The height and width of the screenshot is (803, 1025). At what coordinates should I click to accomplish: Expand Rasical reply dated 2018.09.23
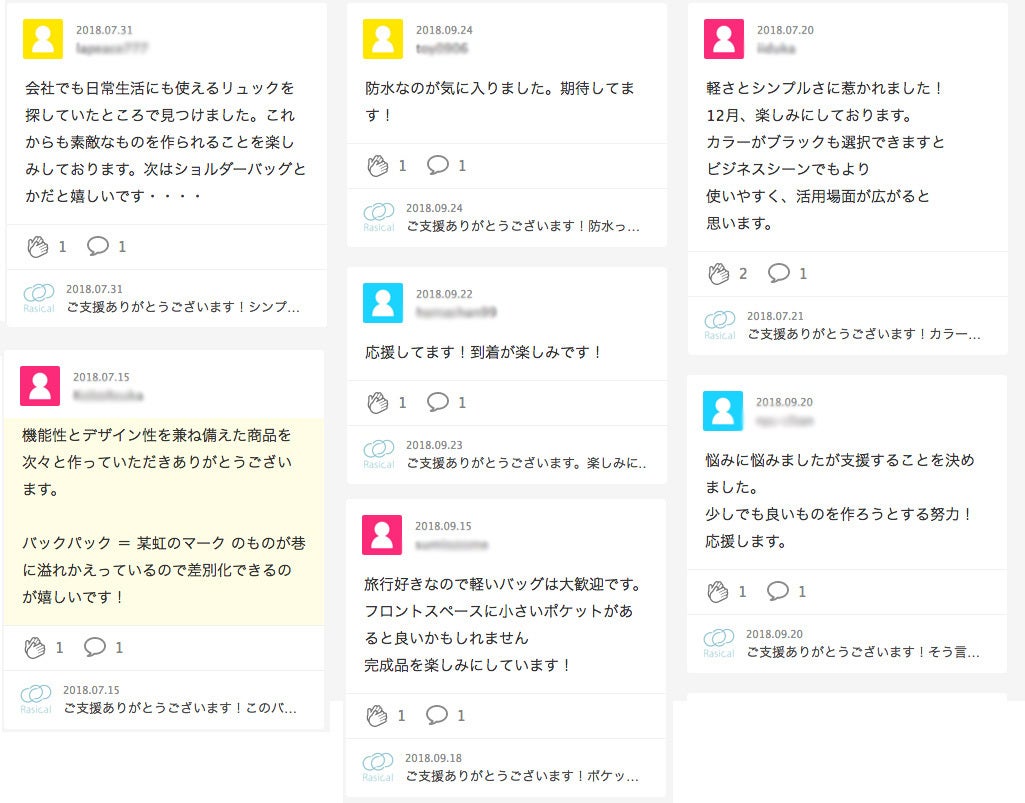point(526,464)
